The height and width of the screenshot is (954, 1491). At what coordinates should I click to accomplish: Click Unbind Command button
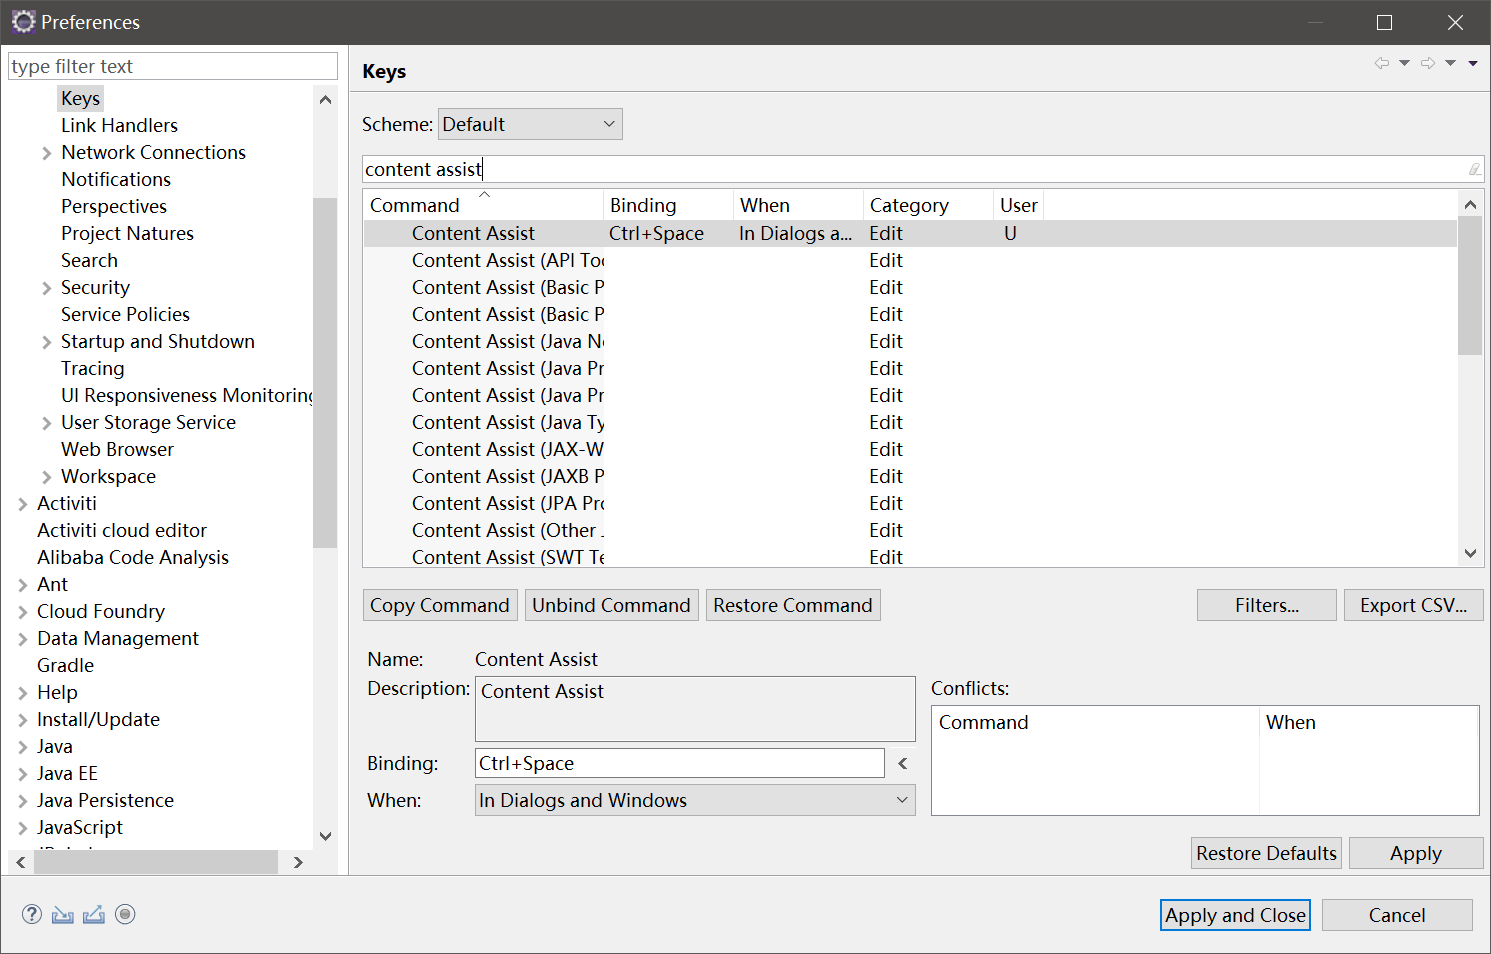point(611,605)
